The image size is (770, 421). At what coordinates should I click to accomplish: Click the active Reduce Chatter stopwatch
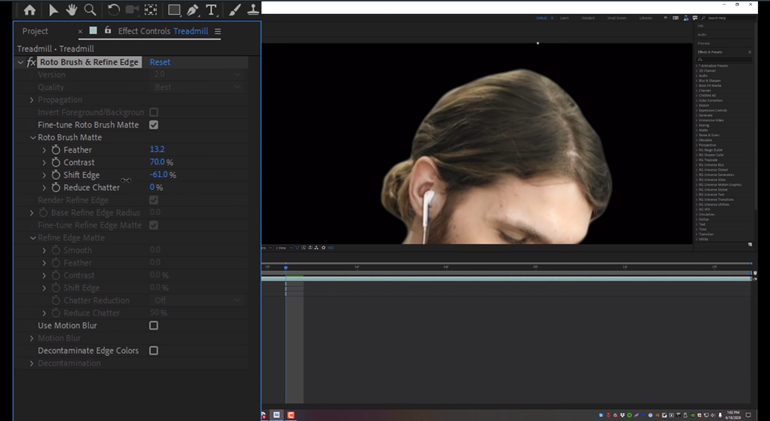point(56,187)
